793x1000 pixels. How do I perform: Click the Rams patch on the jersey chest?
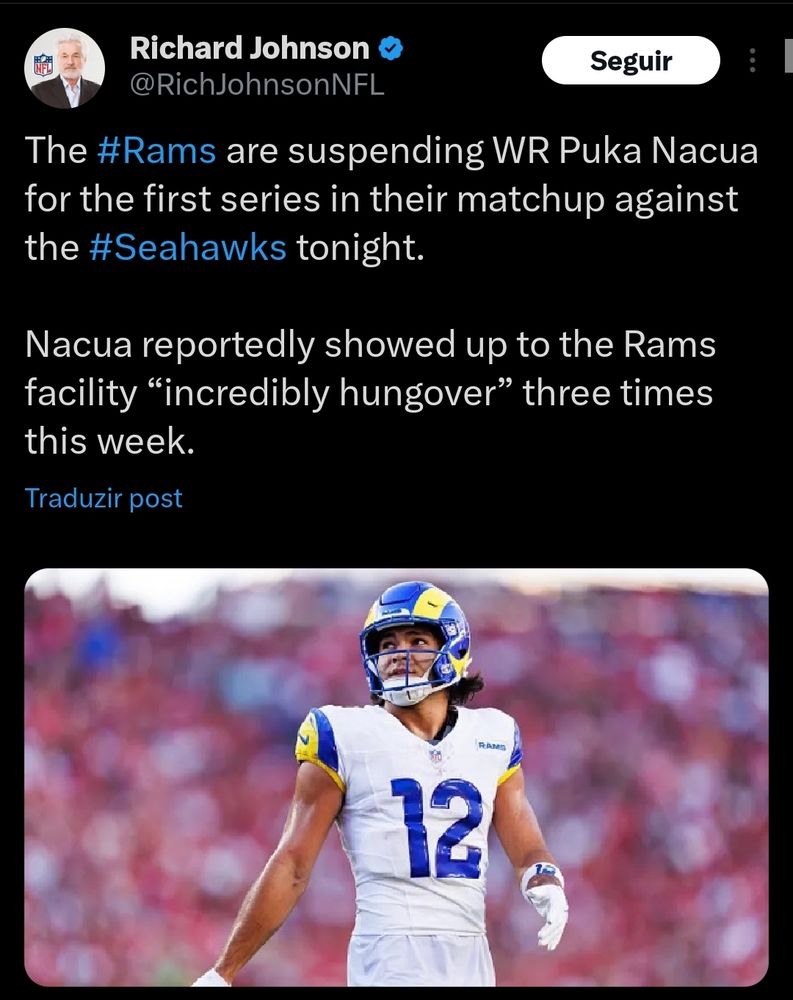tap(491, 745)
